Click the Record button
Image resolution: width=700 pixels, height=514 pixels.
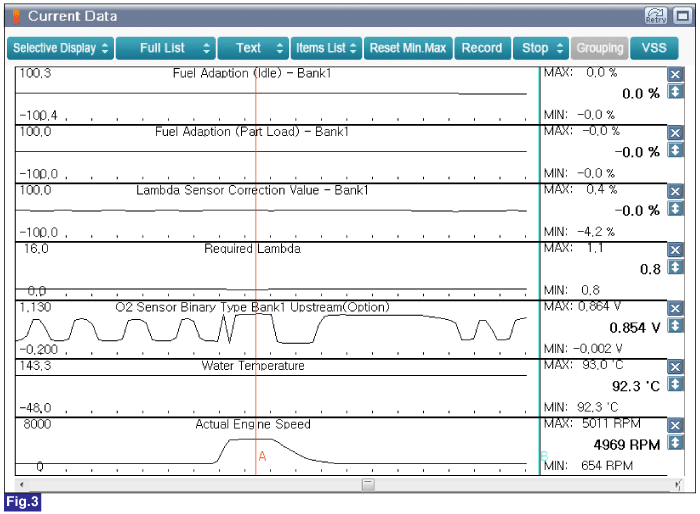[482, 48]
